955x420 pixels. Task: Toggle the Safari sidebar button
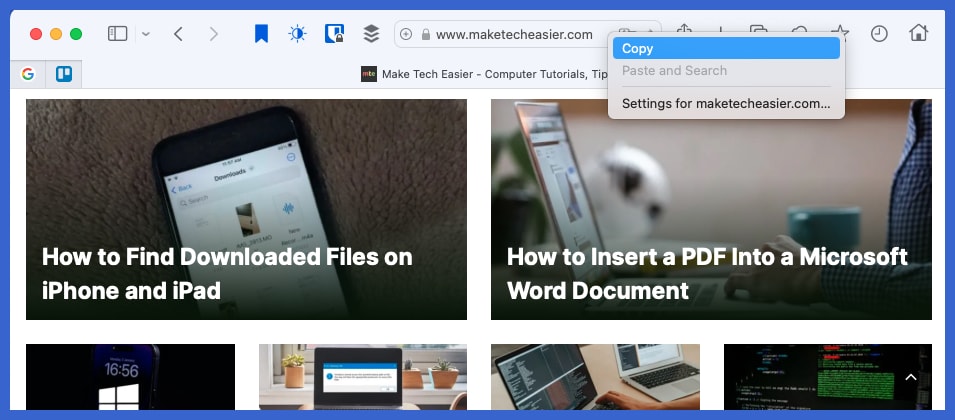[118, 33]
